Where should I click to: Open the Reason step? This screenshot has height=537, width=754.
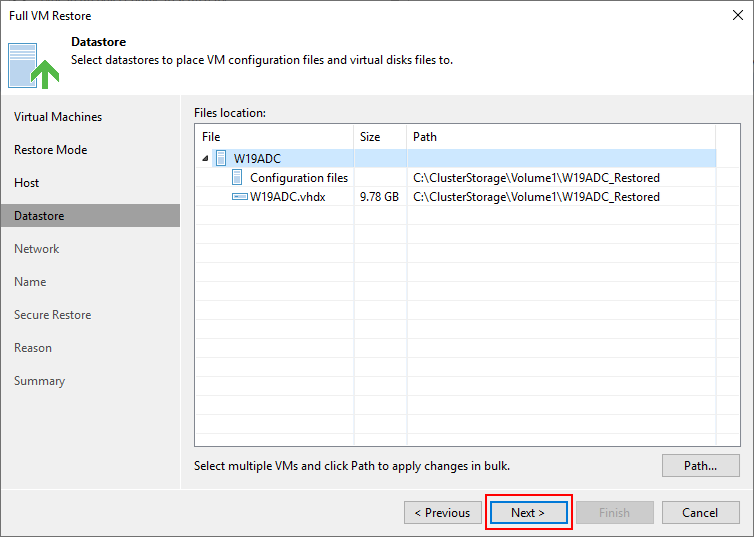coord(33,348)
